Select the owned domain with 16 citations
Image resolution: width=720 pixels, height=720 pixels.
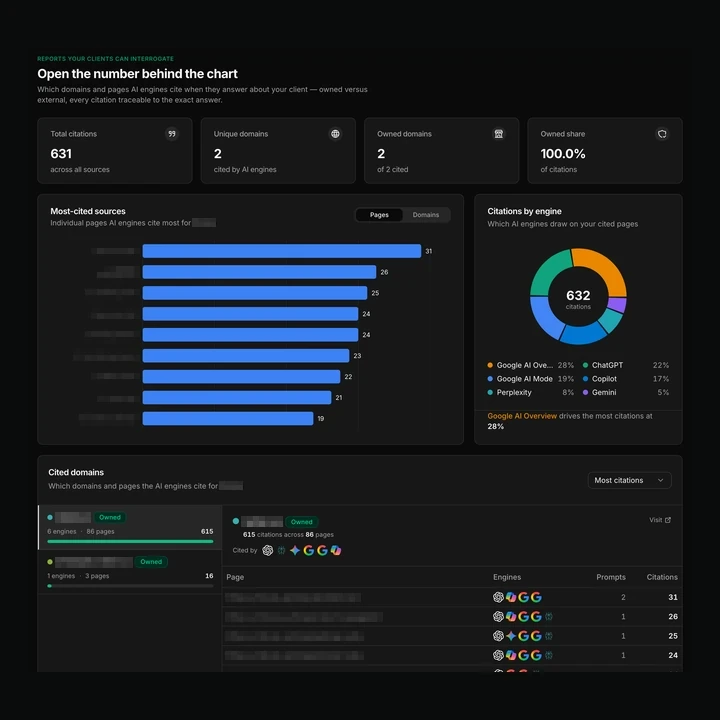pyautogui.click(x=130, y=572)
